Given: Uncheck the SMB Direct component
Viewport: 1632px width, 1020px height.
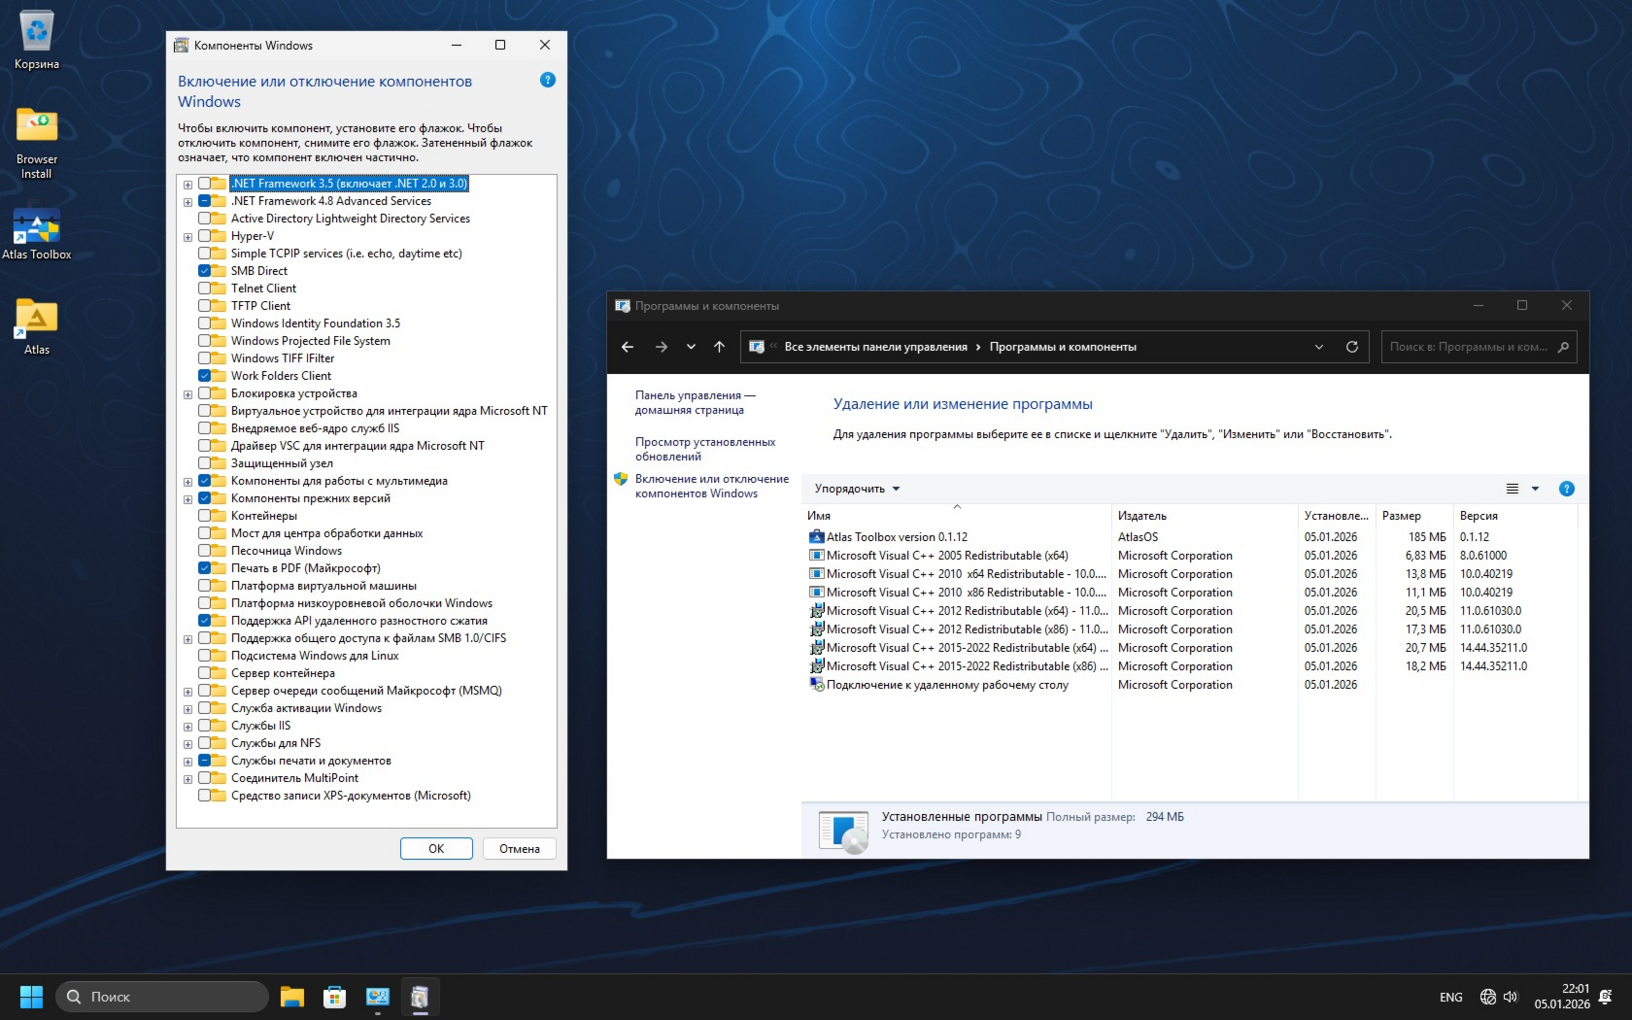Looking at the screenshot, I should pyautogui.click(x=204, y=271).
